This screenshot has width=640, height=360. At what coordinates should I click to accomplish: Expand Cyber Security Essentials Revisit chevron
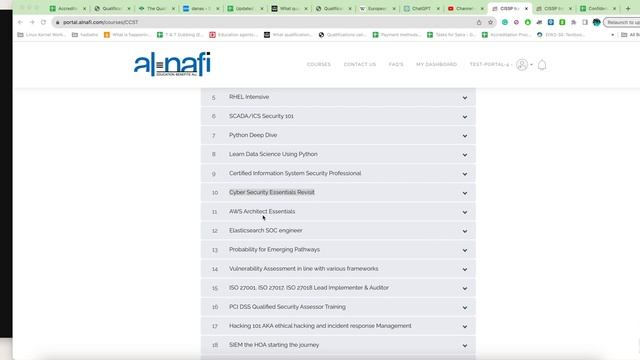tap(464, 193)
